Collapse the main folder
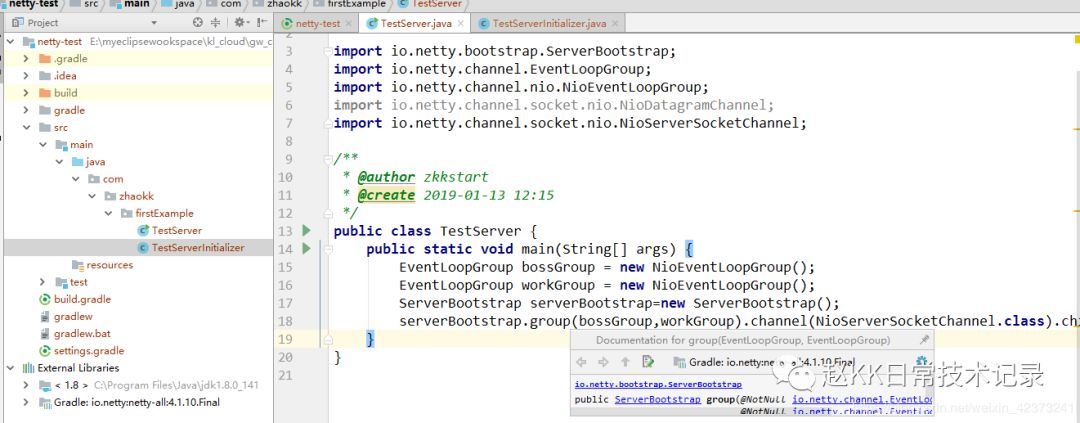1080x423 pixels. click(43, 145)
